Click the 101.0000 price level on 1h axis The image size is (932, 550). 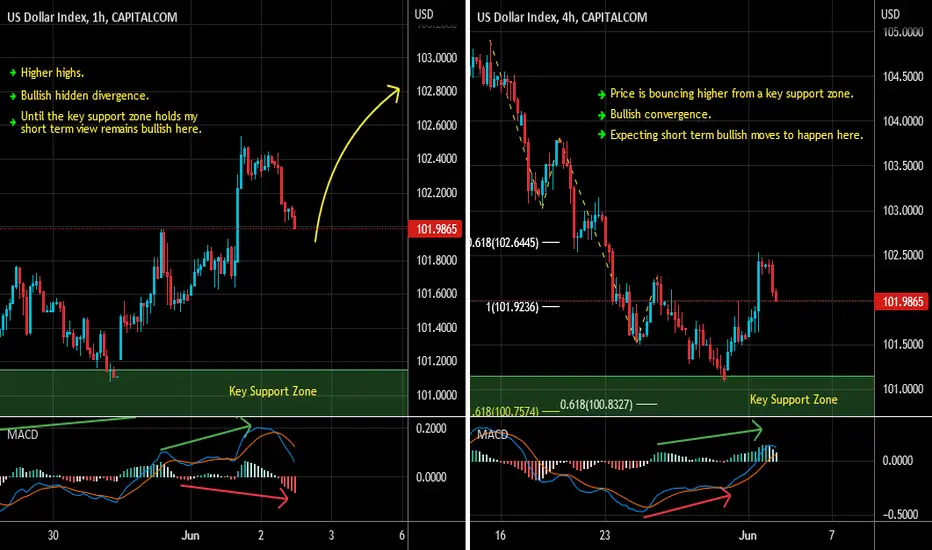(437, 395)
